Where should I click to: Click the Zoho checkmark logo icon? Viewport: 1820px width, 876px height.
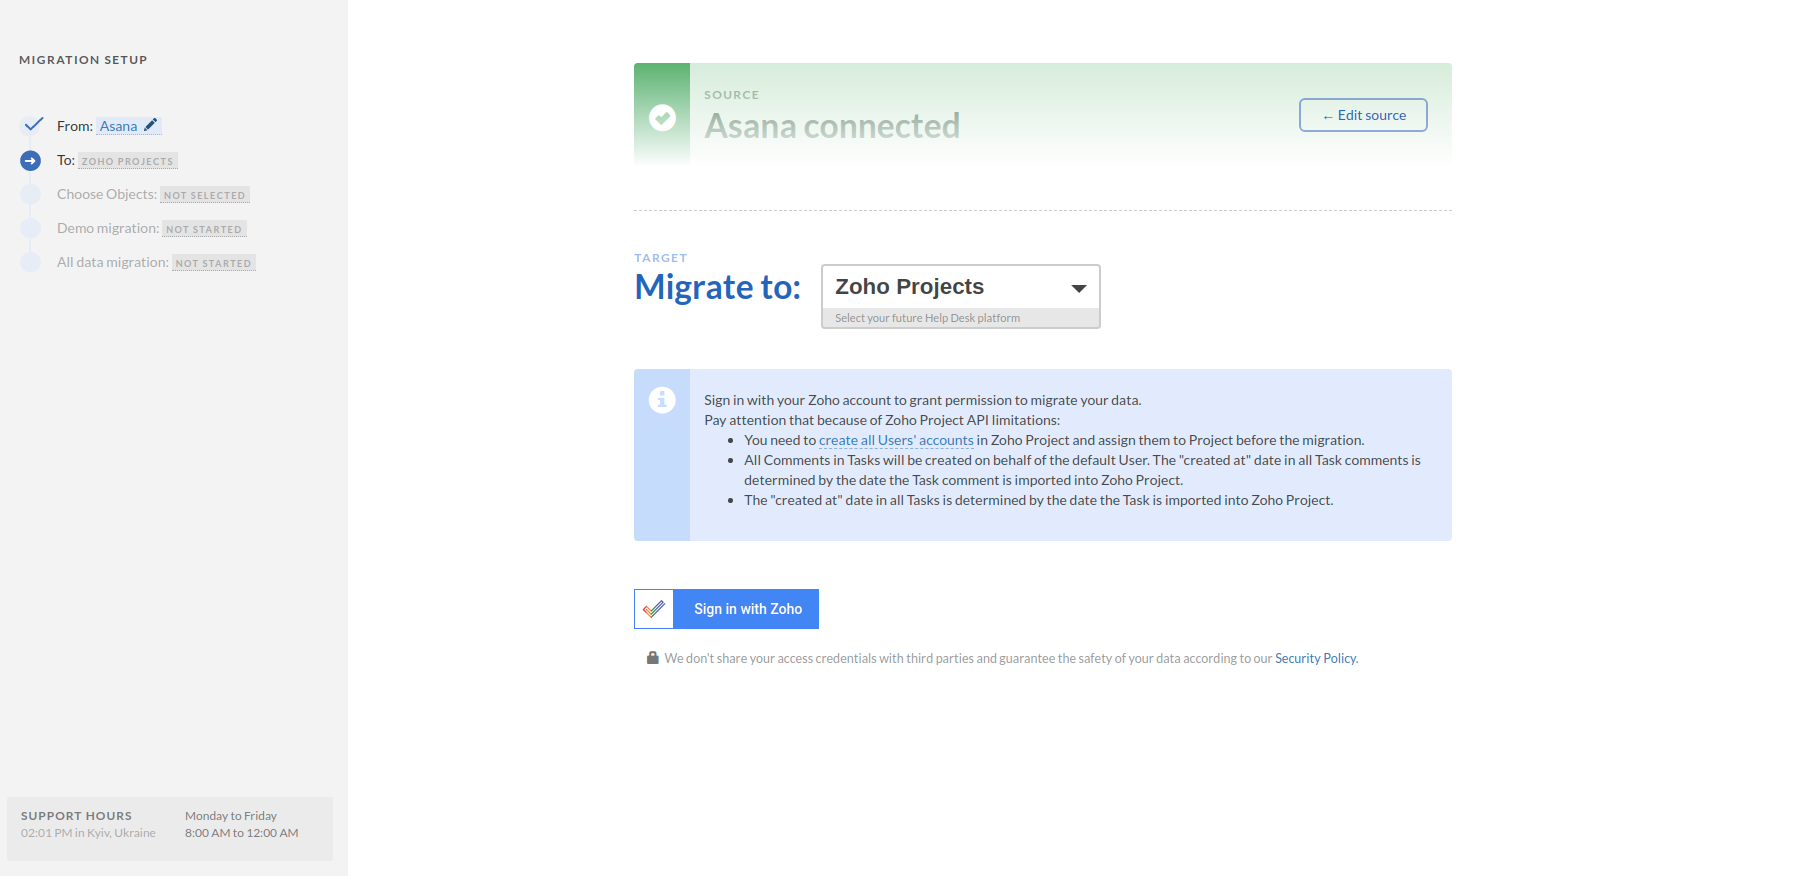pyautogui.click(x=654, y=609)
